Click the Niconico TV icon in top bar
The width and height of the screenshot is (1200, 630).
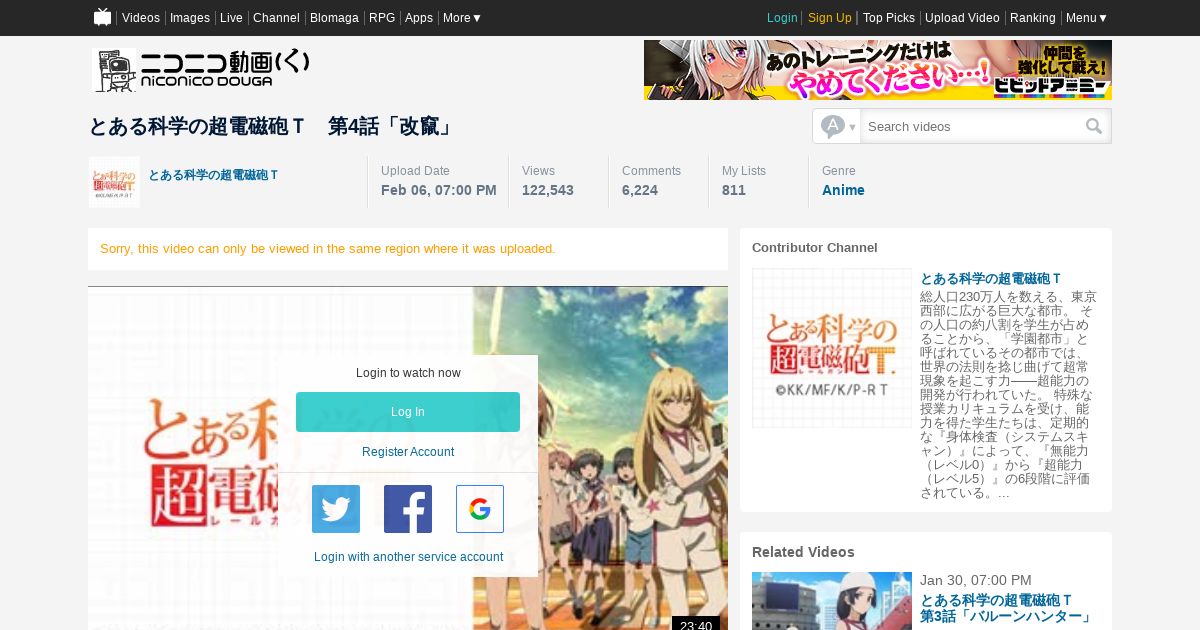coord(102,17)
